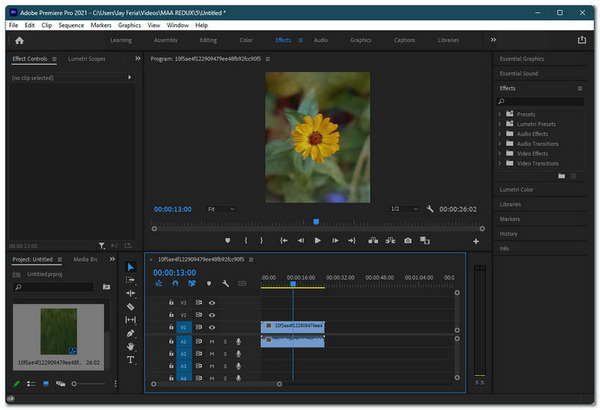Screen dimensions: 600x410
Task: Expand the Lumetri Presets folder
Action: (499, 124)
